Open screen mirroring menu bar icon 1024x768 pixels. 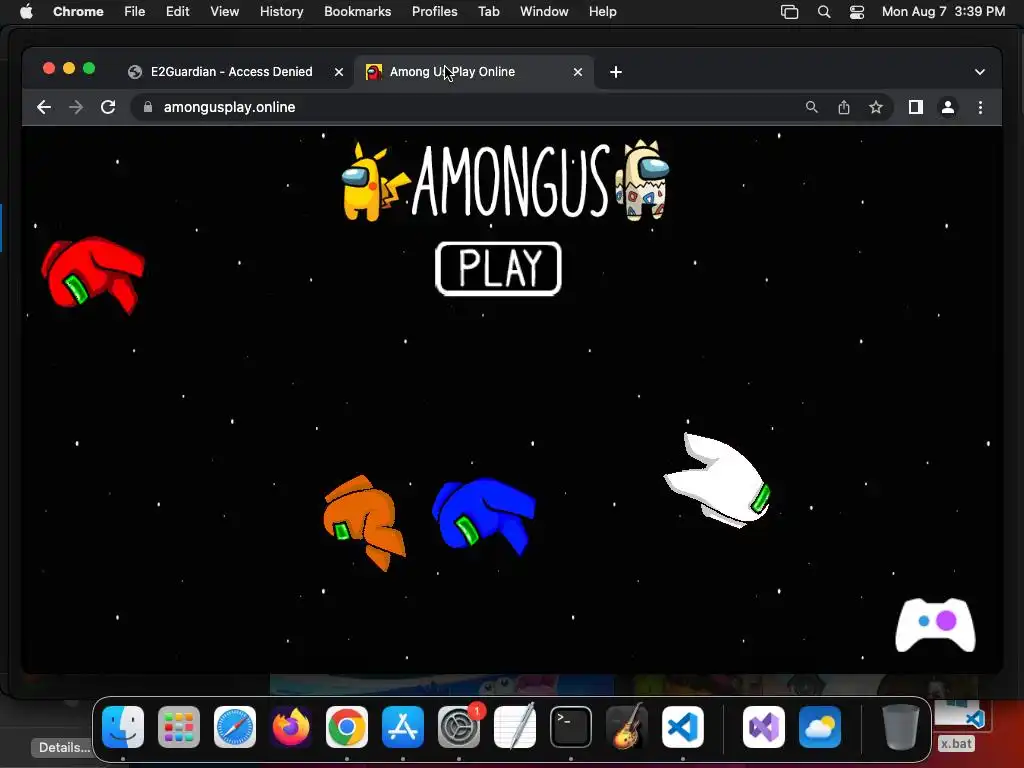pyautogui.click(x=790, y=12)
